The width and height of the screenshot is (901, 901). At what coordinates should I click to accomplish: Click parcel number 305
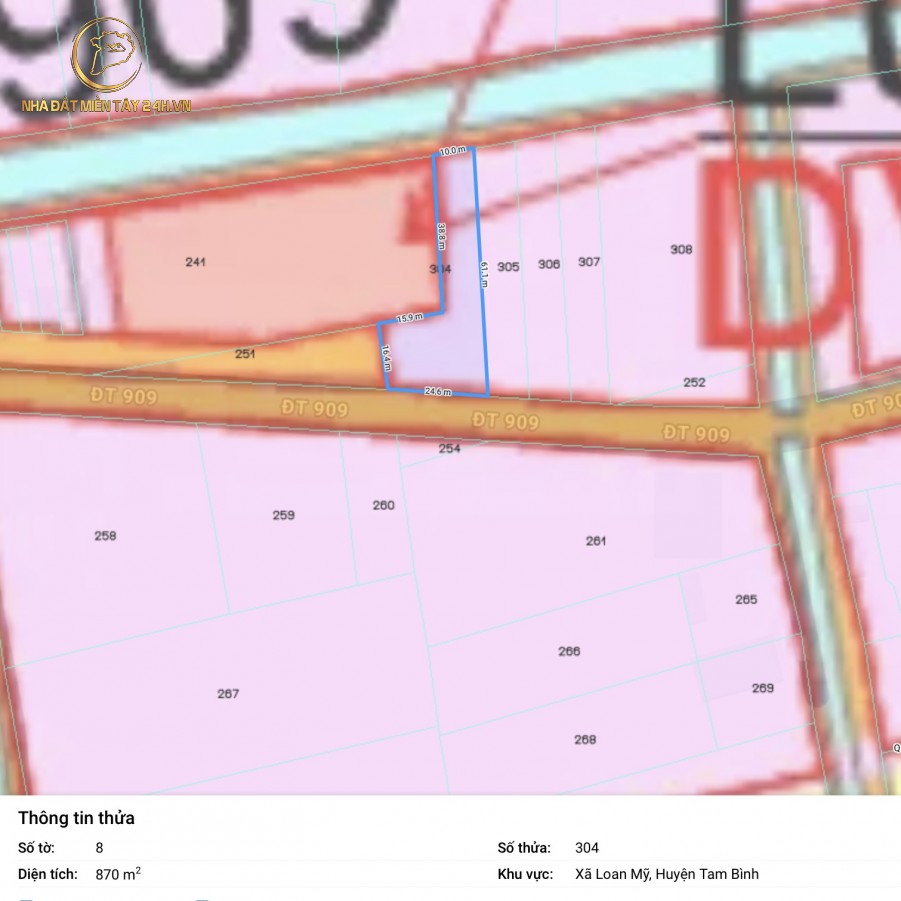[x=508, y=267]
